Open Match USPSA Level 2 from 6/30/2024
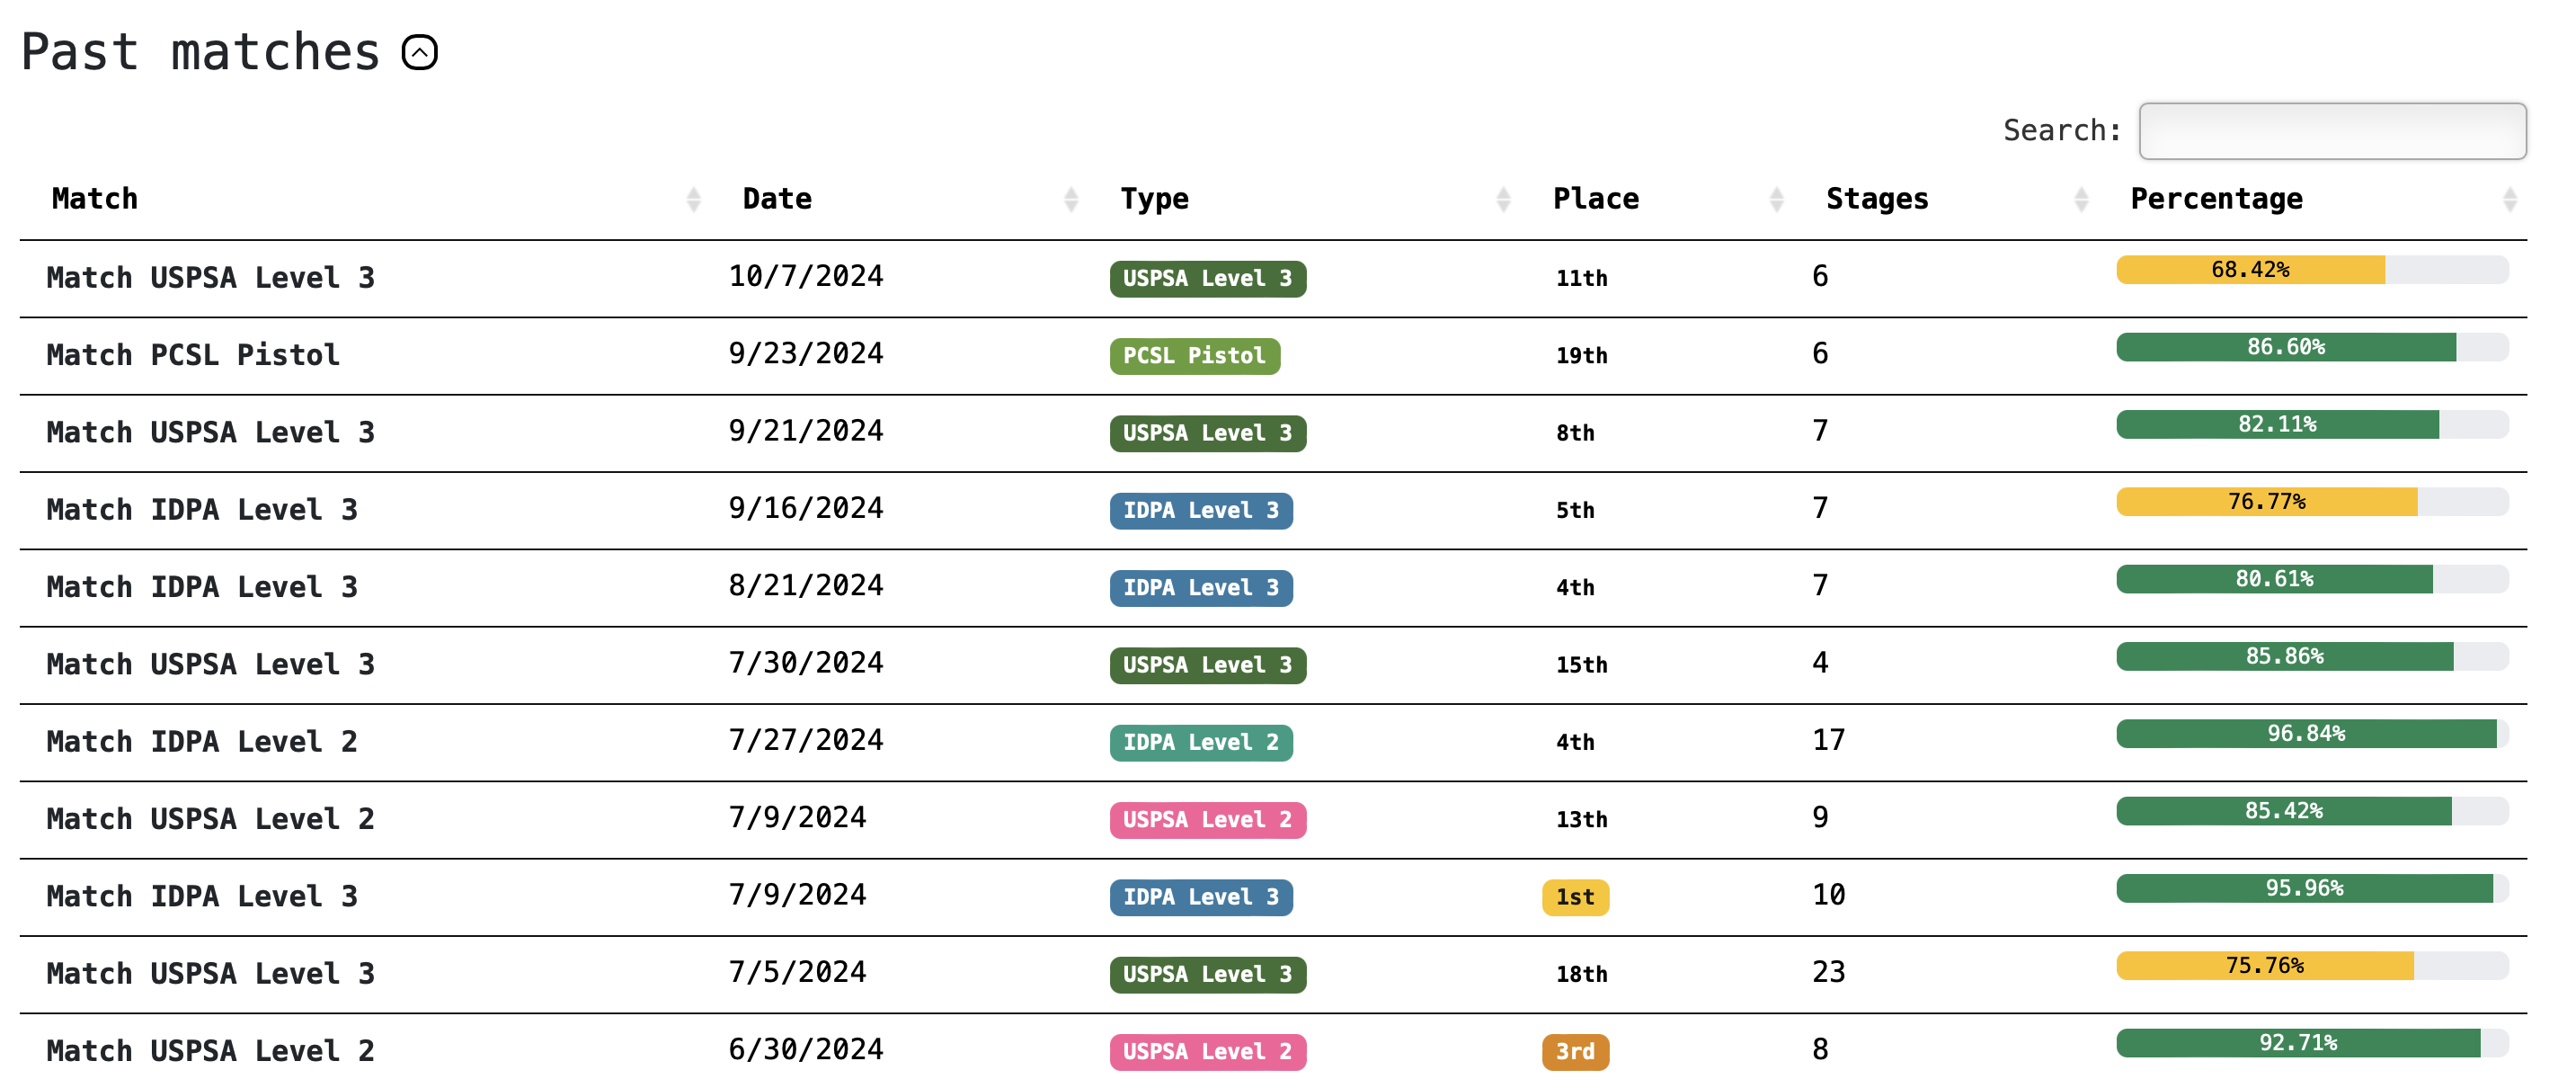Screen dimensions: 2576x1088 coord(211,1051)
